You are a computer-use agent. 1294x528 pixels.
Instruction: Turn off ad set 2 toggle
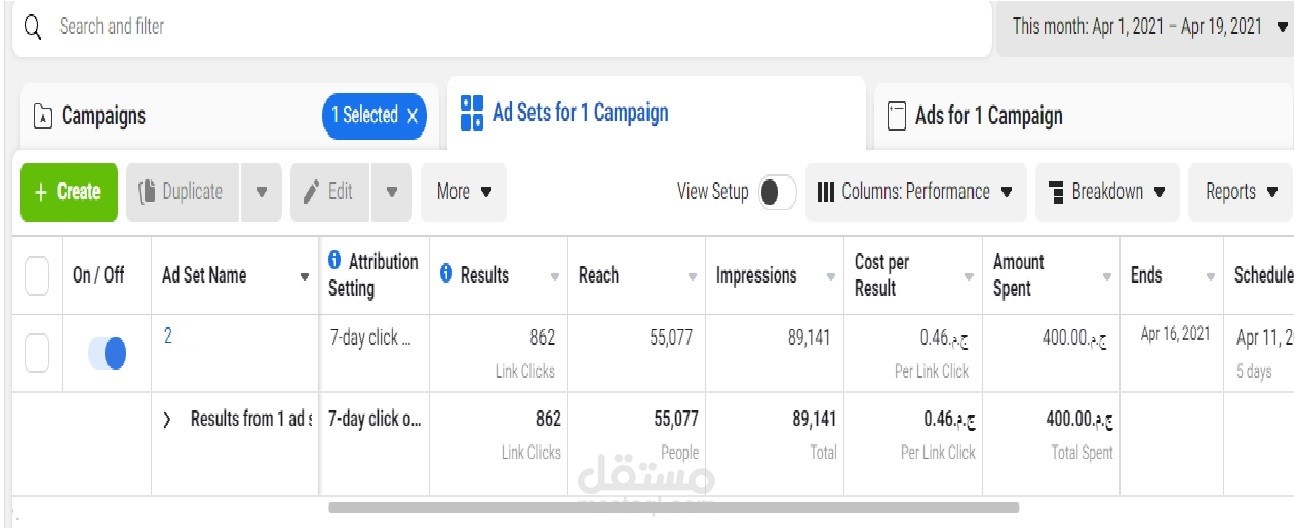pos(108,353)
